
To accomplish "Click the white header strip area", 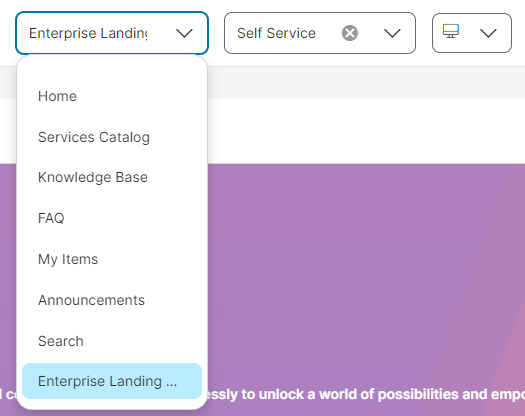I will (366, 131).
